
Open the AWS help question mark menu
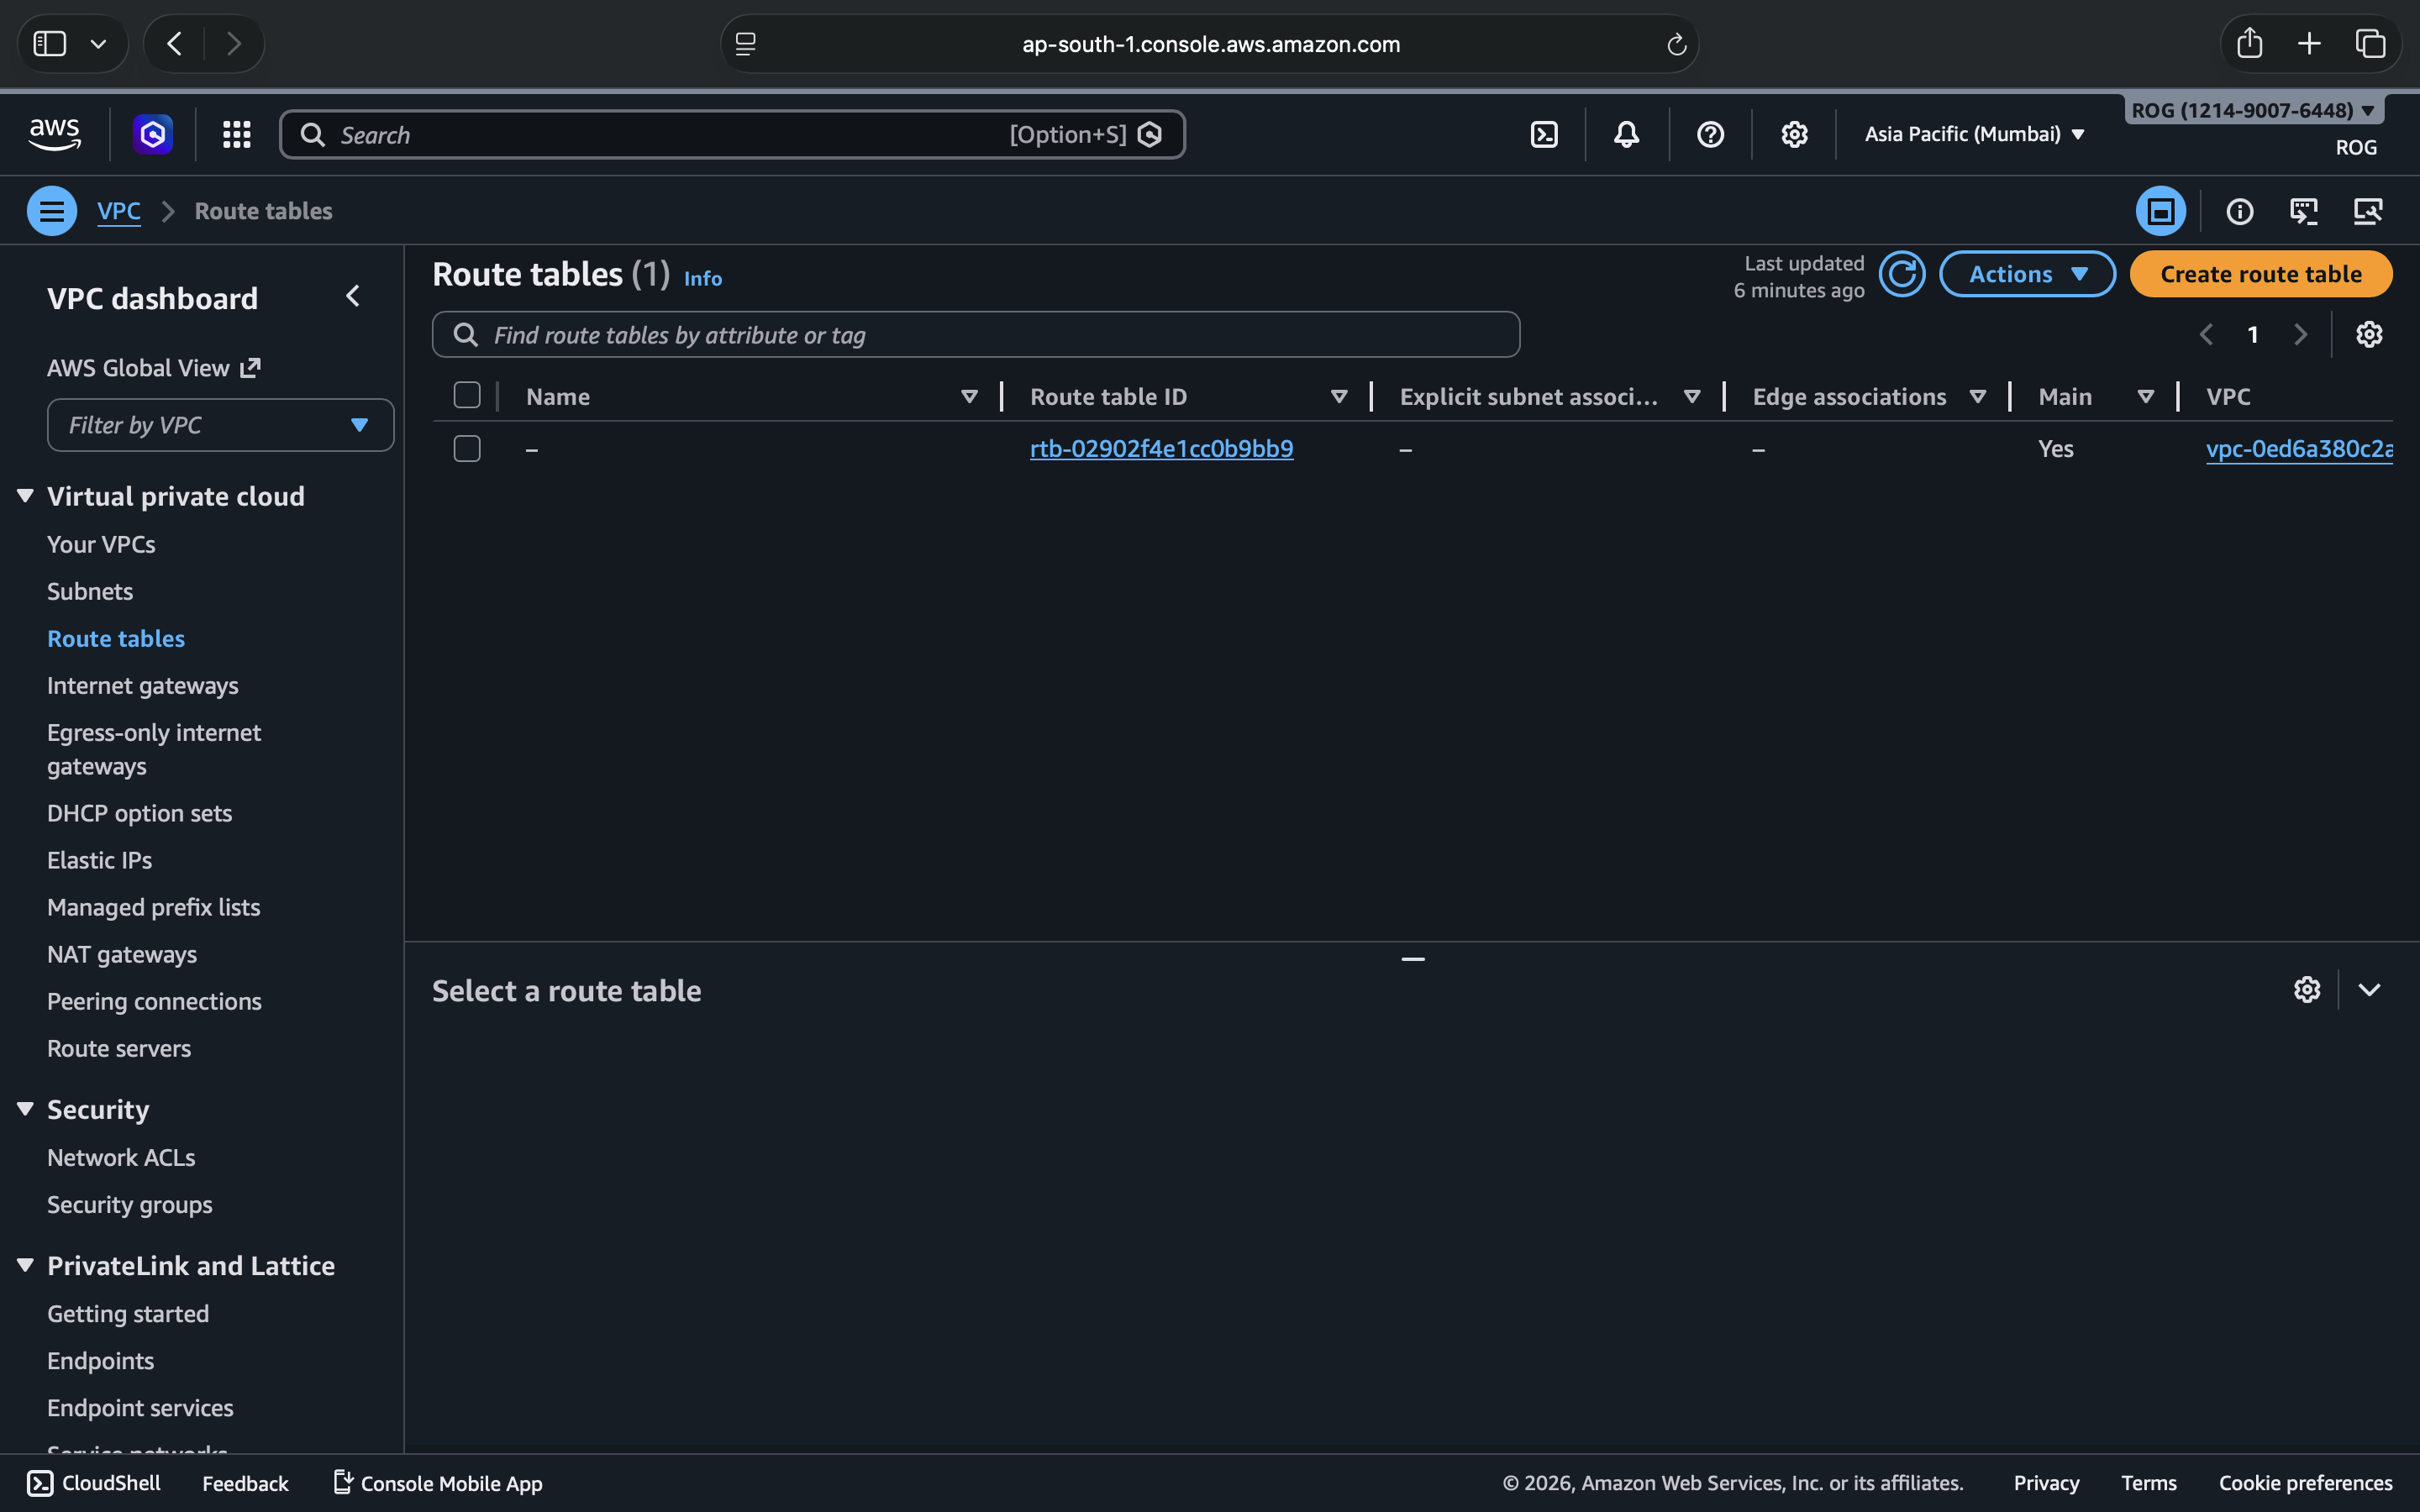point(1710,134)
